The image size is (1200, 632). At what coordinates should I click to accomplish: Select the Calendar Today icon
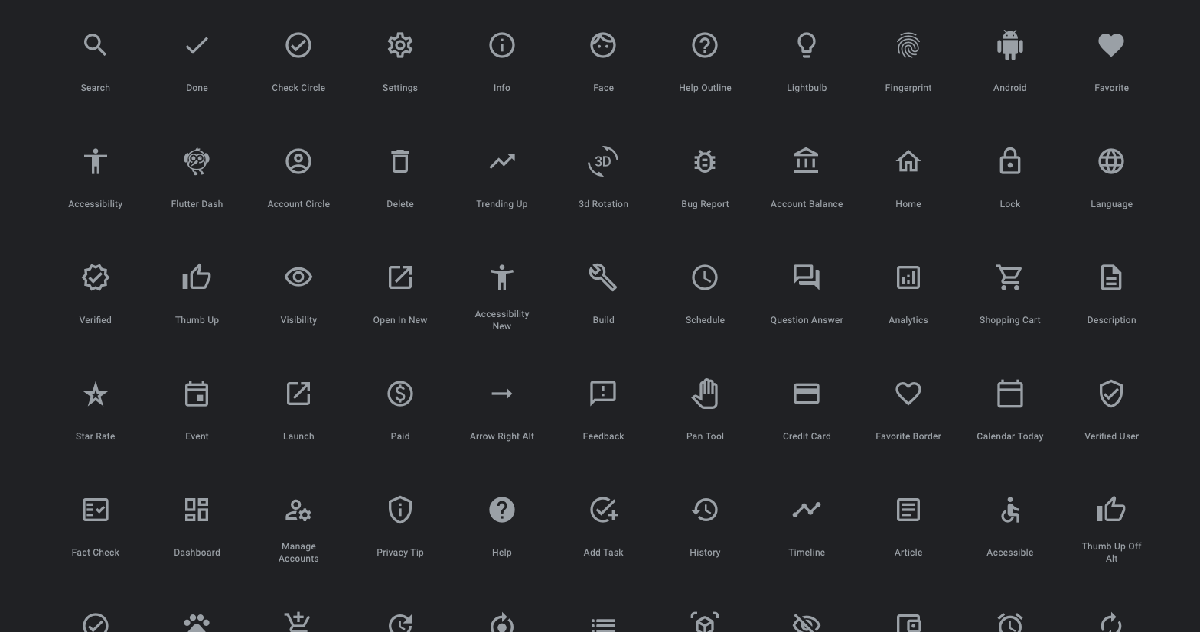1010,393
